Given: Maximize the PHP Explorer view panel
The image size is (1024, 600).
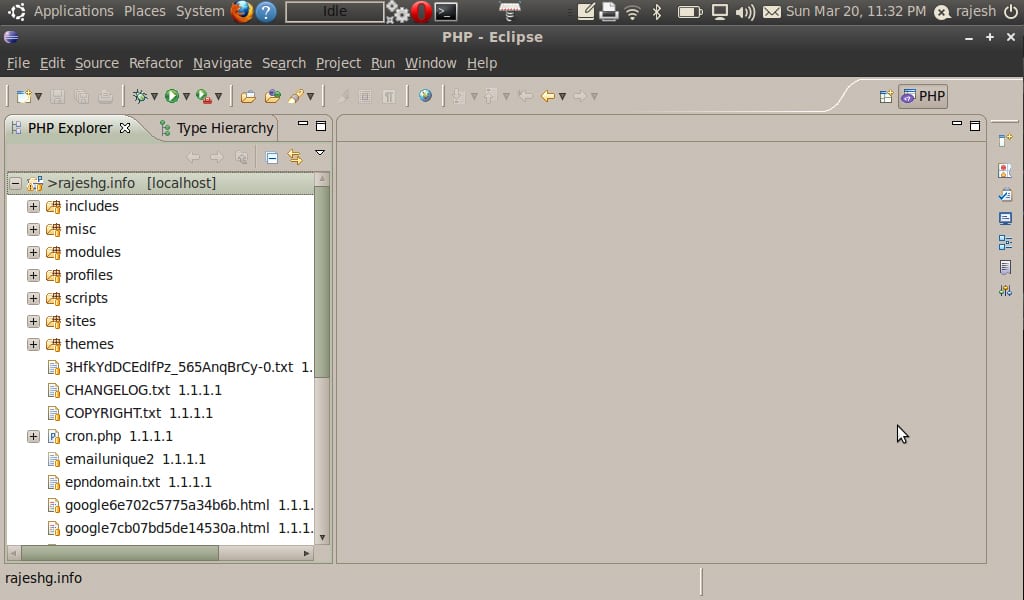Looking at the screenshot, I should 321,126.
